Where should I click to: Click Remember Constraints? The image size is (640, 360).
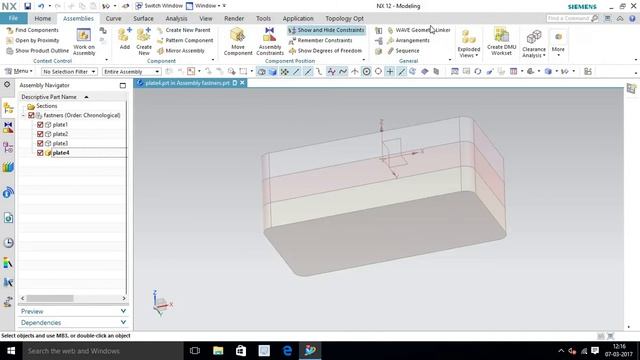coord(320,40)
